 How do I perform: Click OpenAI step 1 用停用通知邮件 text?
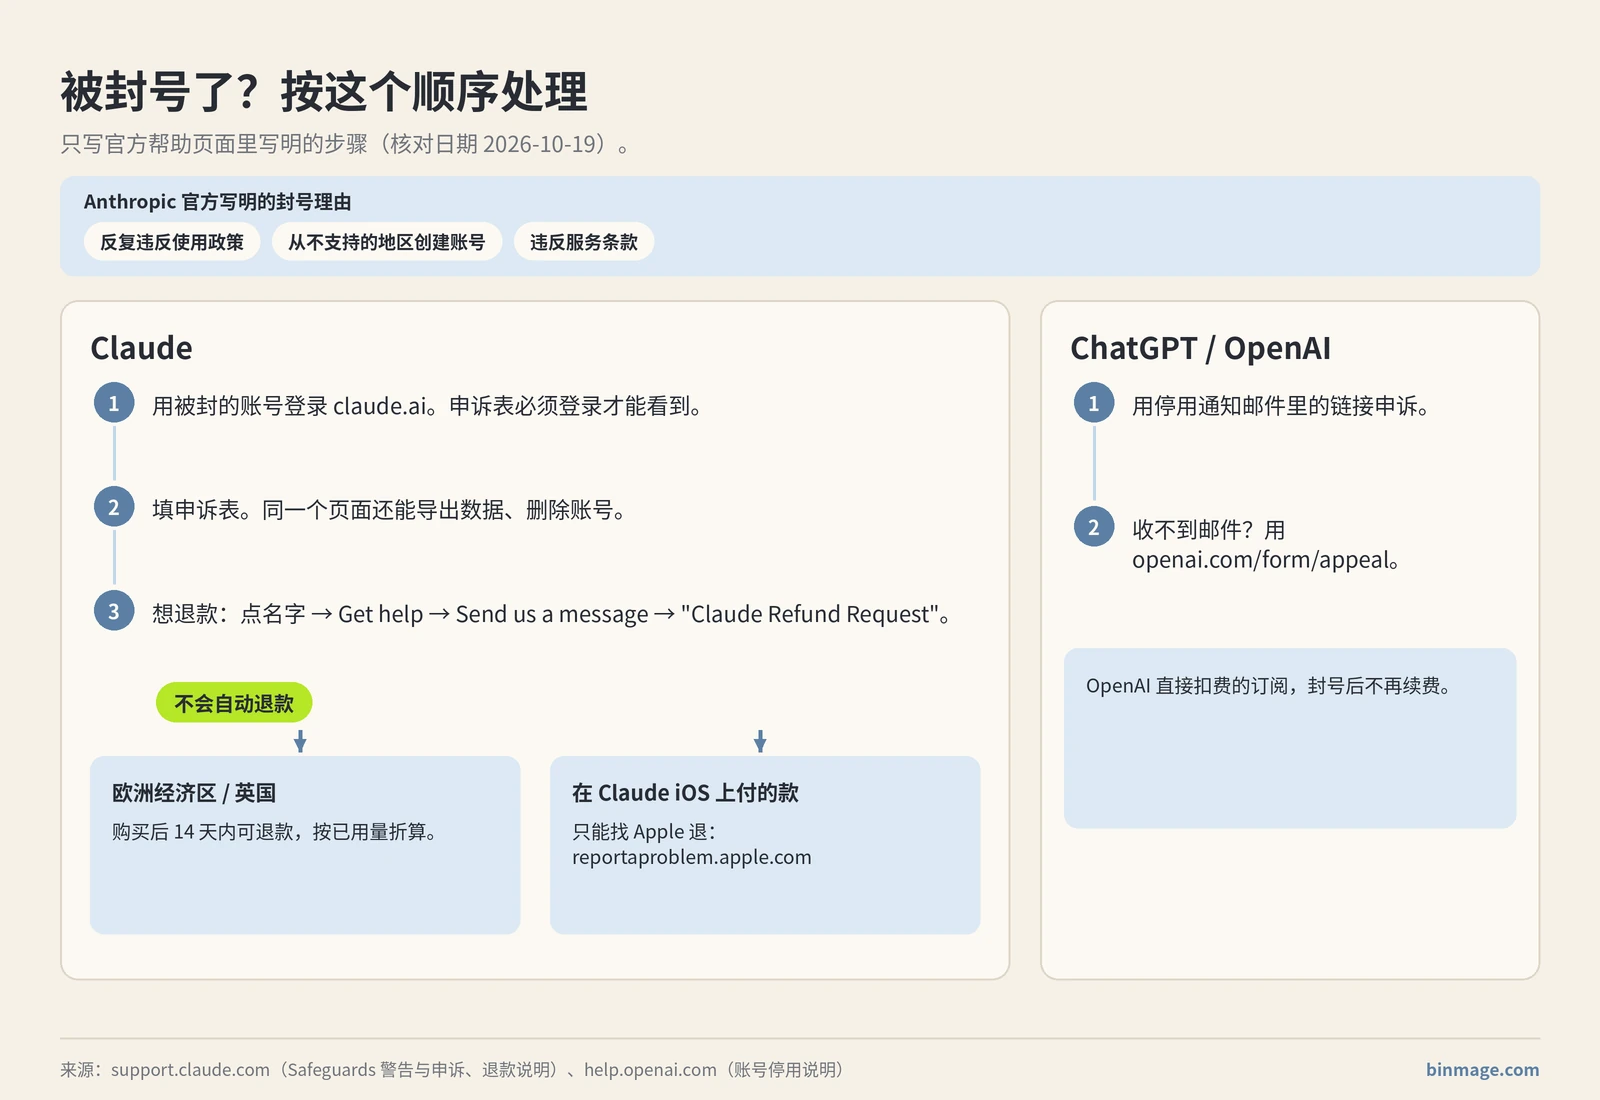tap(1281, 406)
